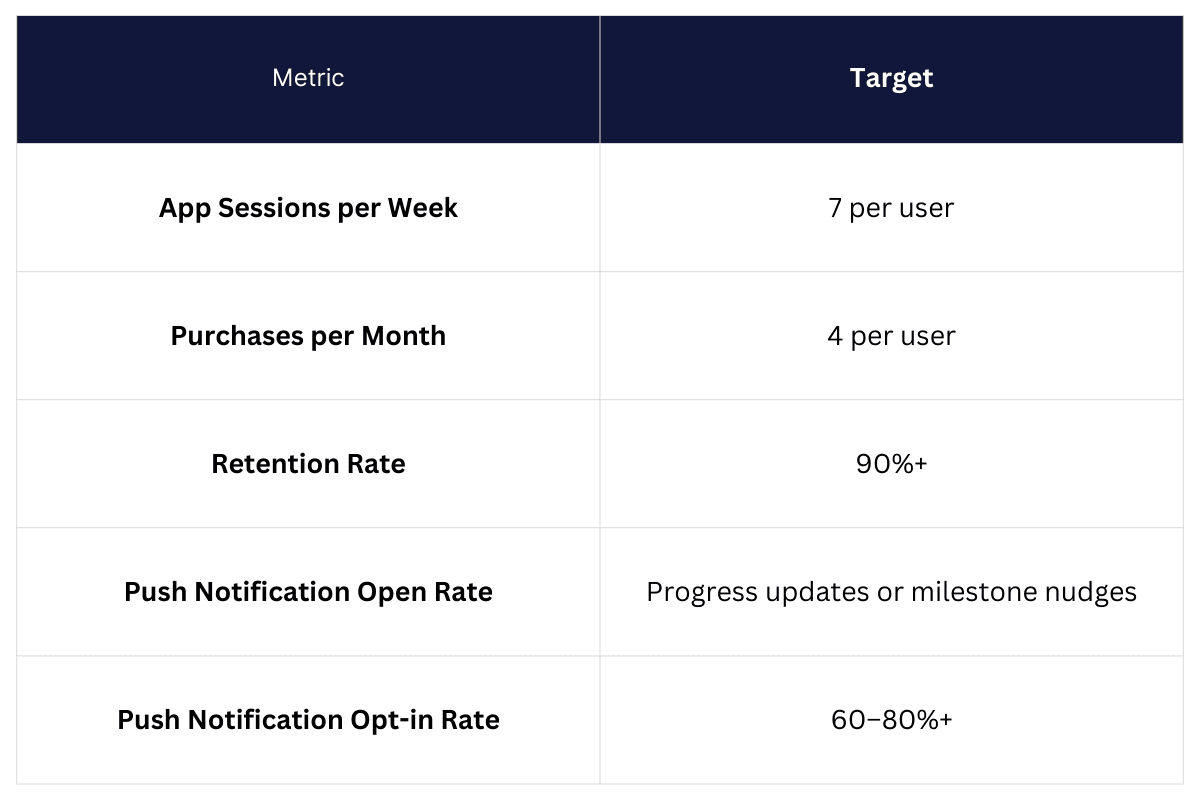Viewport: 1200px width, 800px height.
Task: Click the word Month in Purchases row
Action: (405, 336)
